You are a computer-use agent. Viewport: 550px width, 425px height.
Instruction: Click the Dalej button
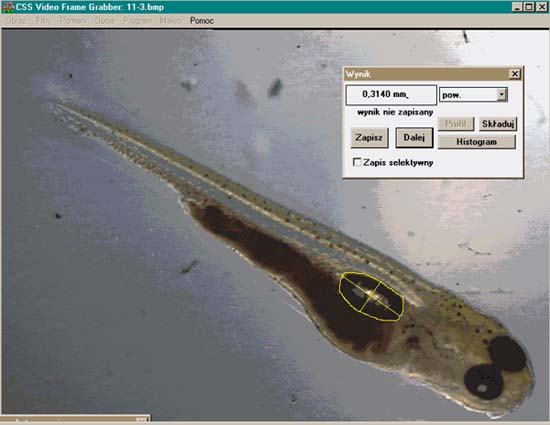(414, 137)
